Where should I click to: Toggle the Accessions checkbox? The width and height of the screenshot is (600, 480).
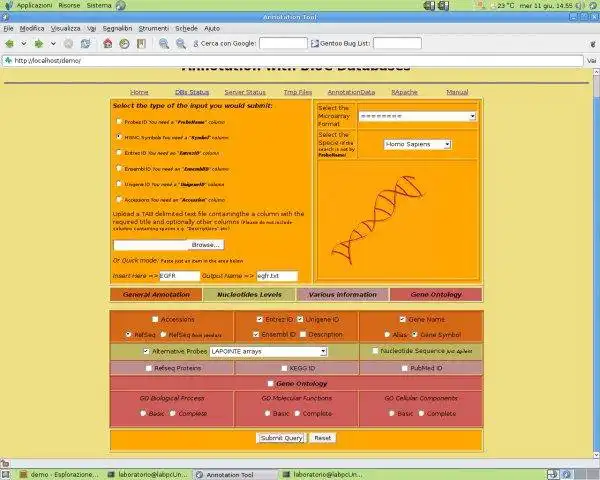(155, 319)
